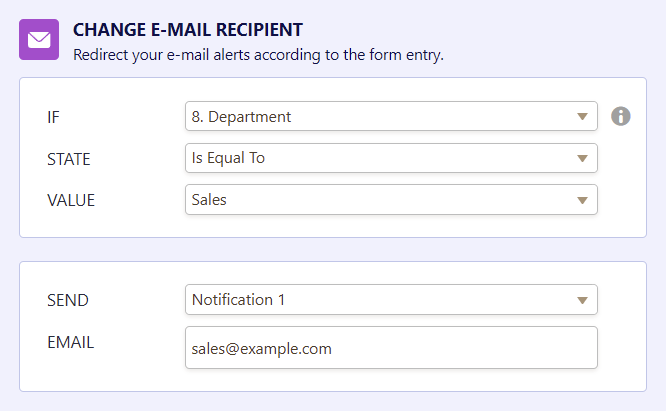
Task: Click the EMAIL field containing sales@example.com
Action: coord(391,348)
